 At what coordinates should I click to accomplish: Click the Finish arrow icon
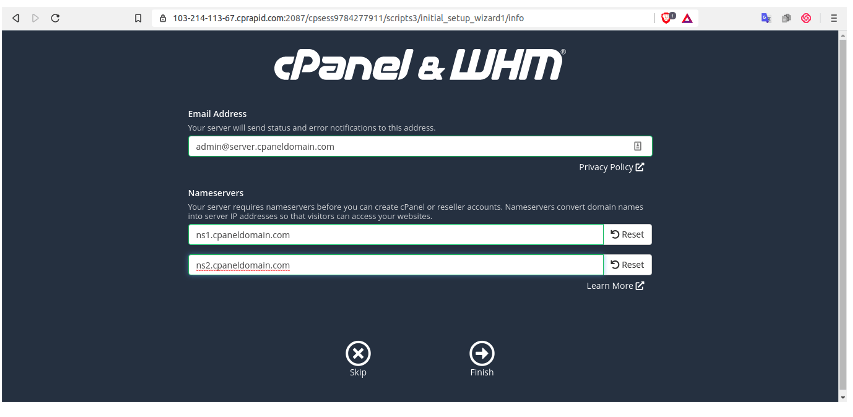pyautogui.click(x=482, y=353)
